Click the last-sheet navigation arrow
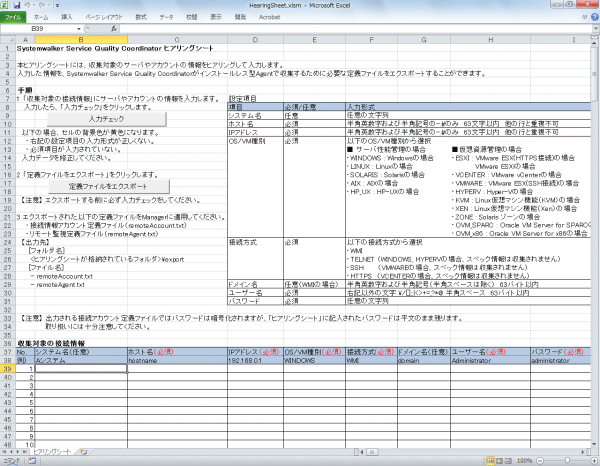 (25, 452)
